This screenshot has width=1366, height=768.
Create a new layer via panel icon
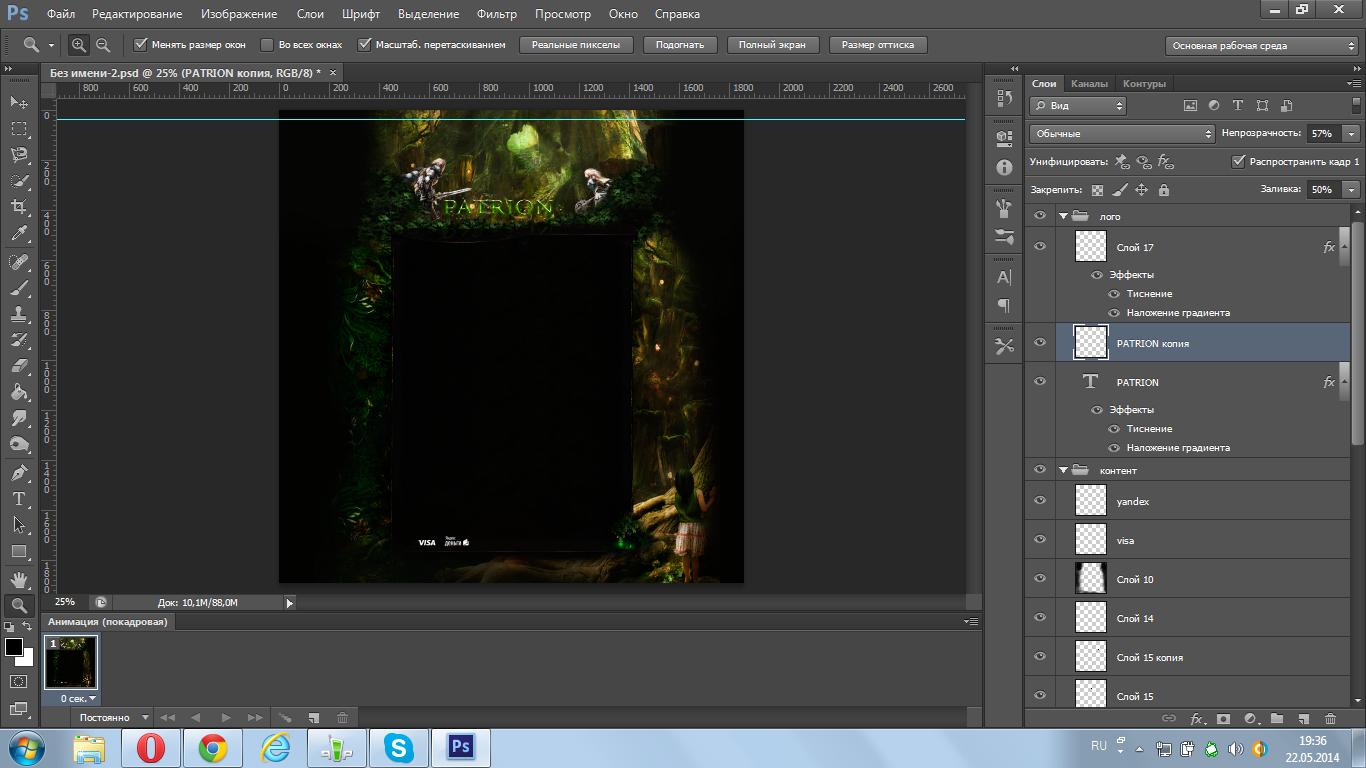pos(1303,718)
